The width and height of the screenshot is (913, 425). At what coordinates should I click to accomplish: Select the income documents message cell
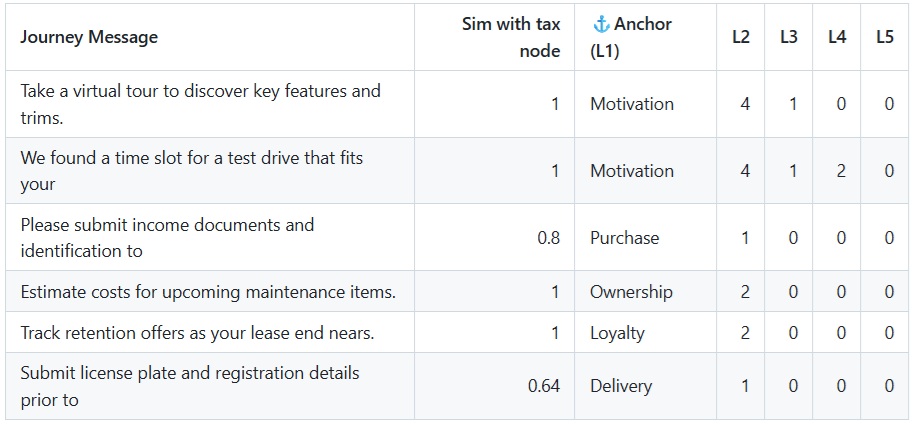pyautogui.click(x=167, y=238)
